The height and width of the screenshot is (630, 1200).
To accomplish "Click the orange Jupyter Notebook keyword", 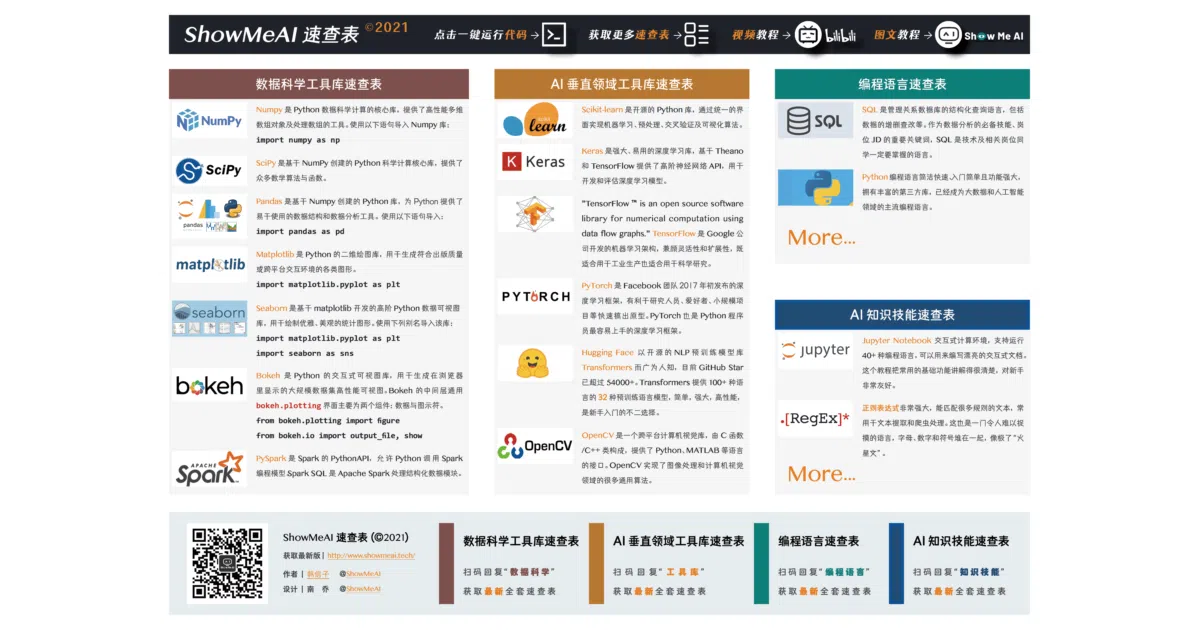I will click(x=897, y=340).
